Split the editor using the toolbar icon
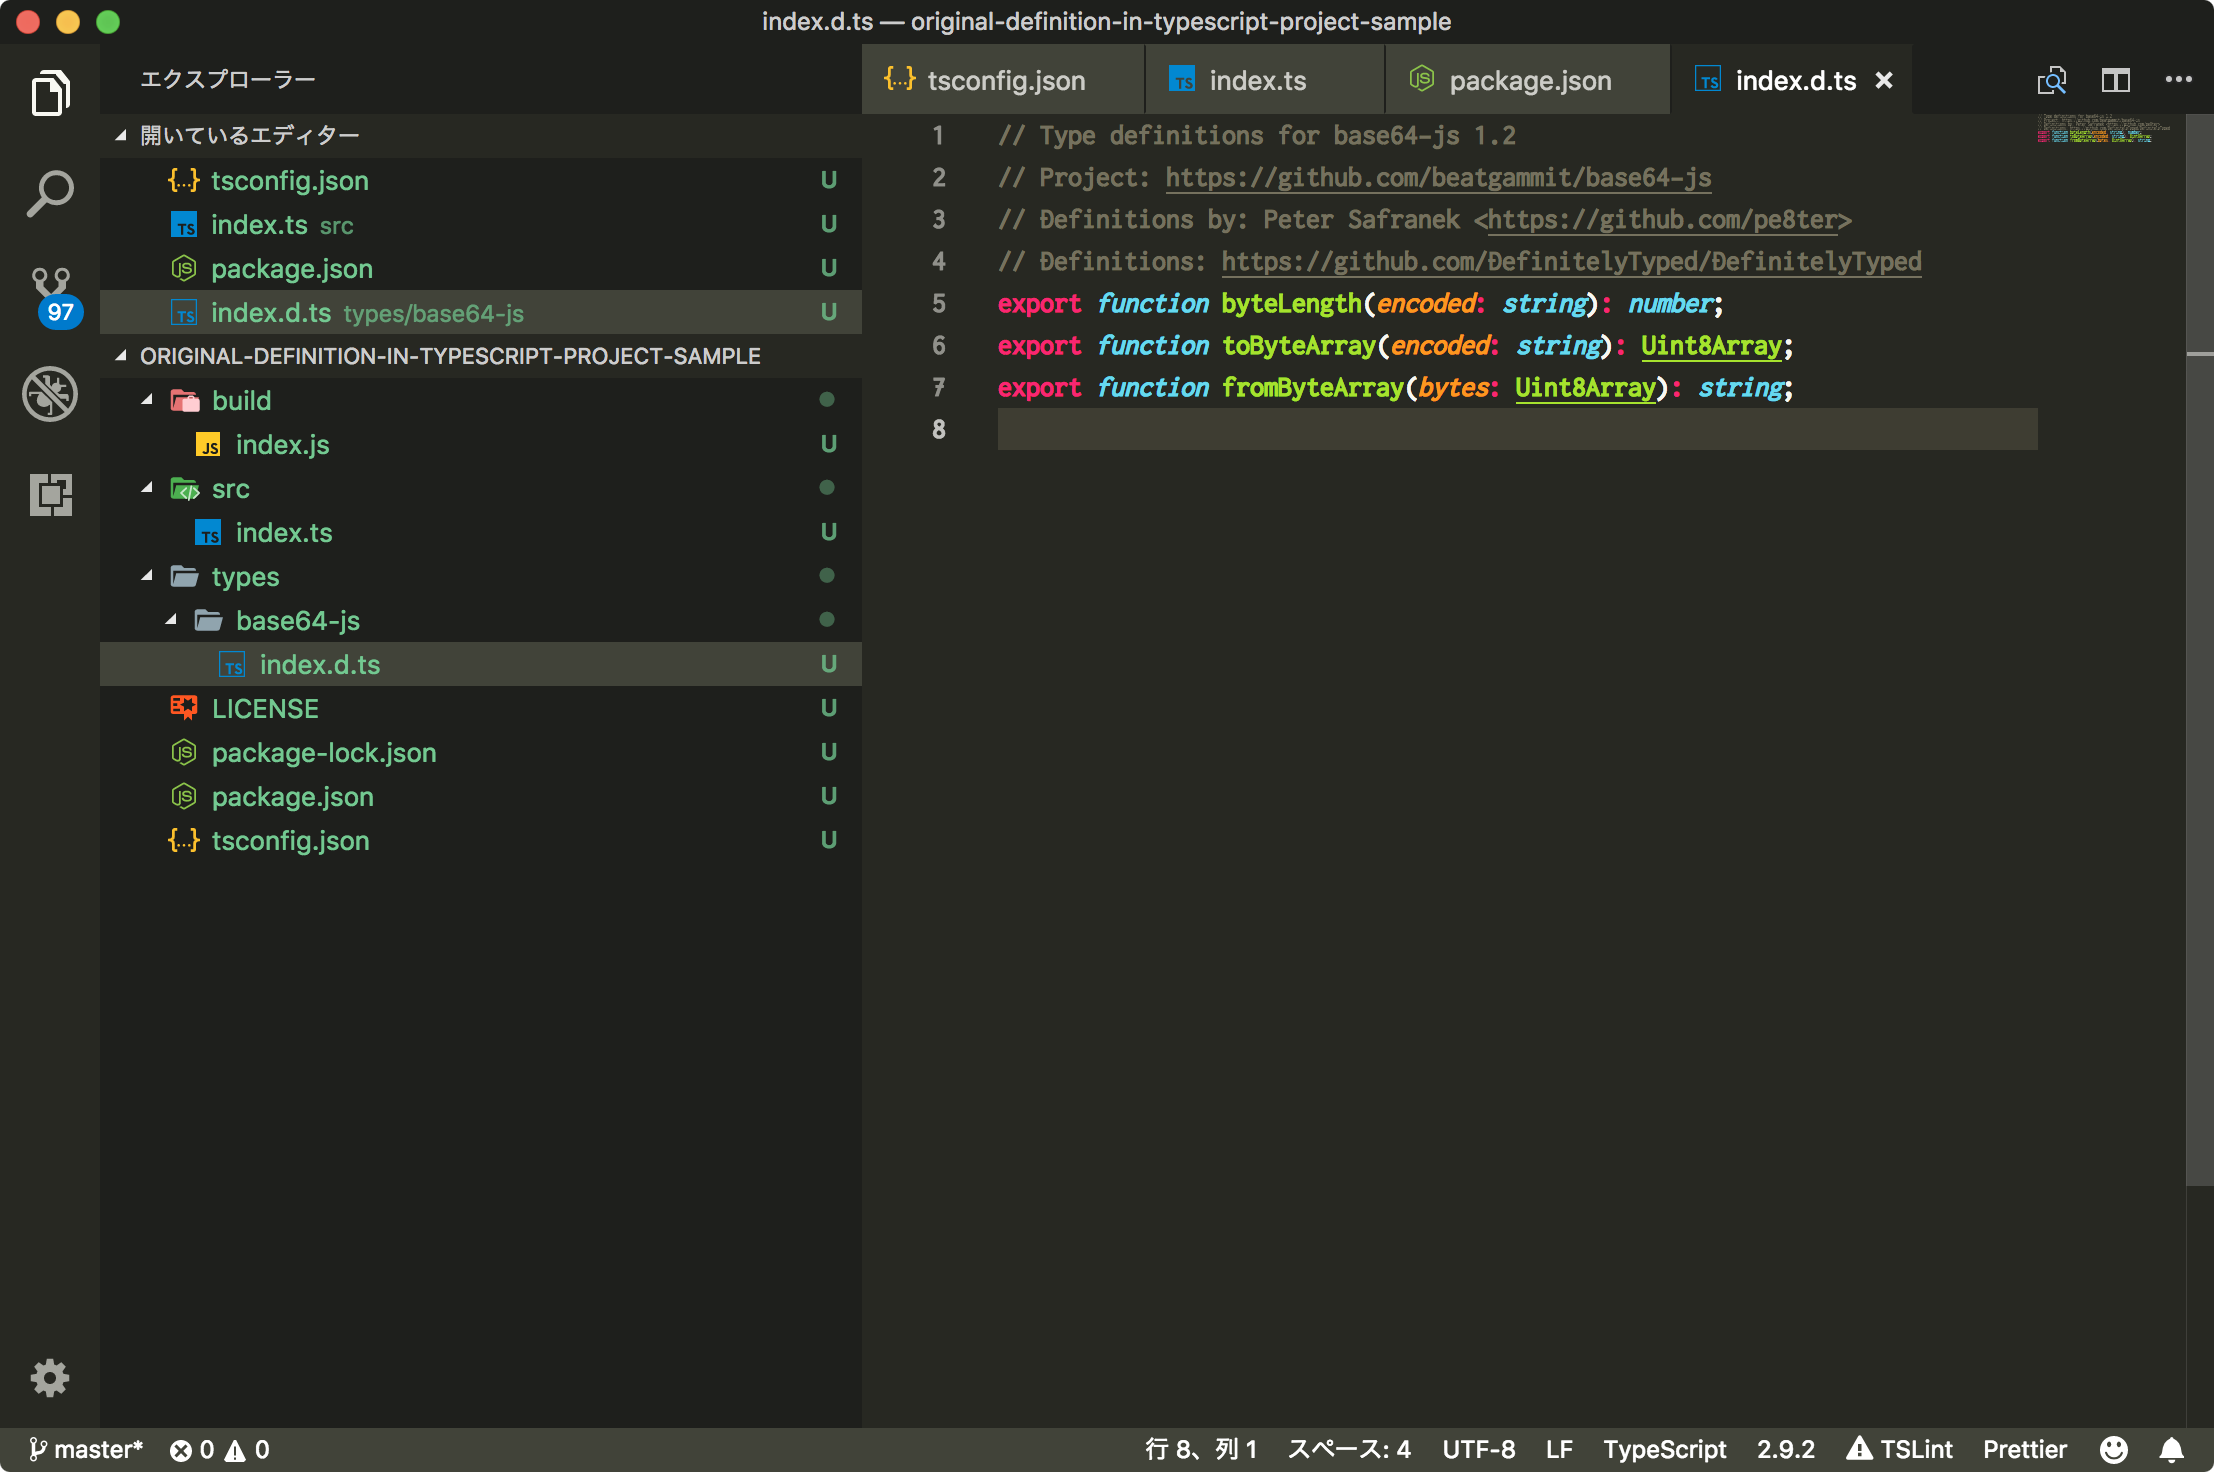The width and height of the screenshot is (2214, 1472). 2116,80
